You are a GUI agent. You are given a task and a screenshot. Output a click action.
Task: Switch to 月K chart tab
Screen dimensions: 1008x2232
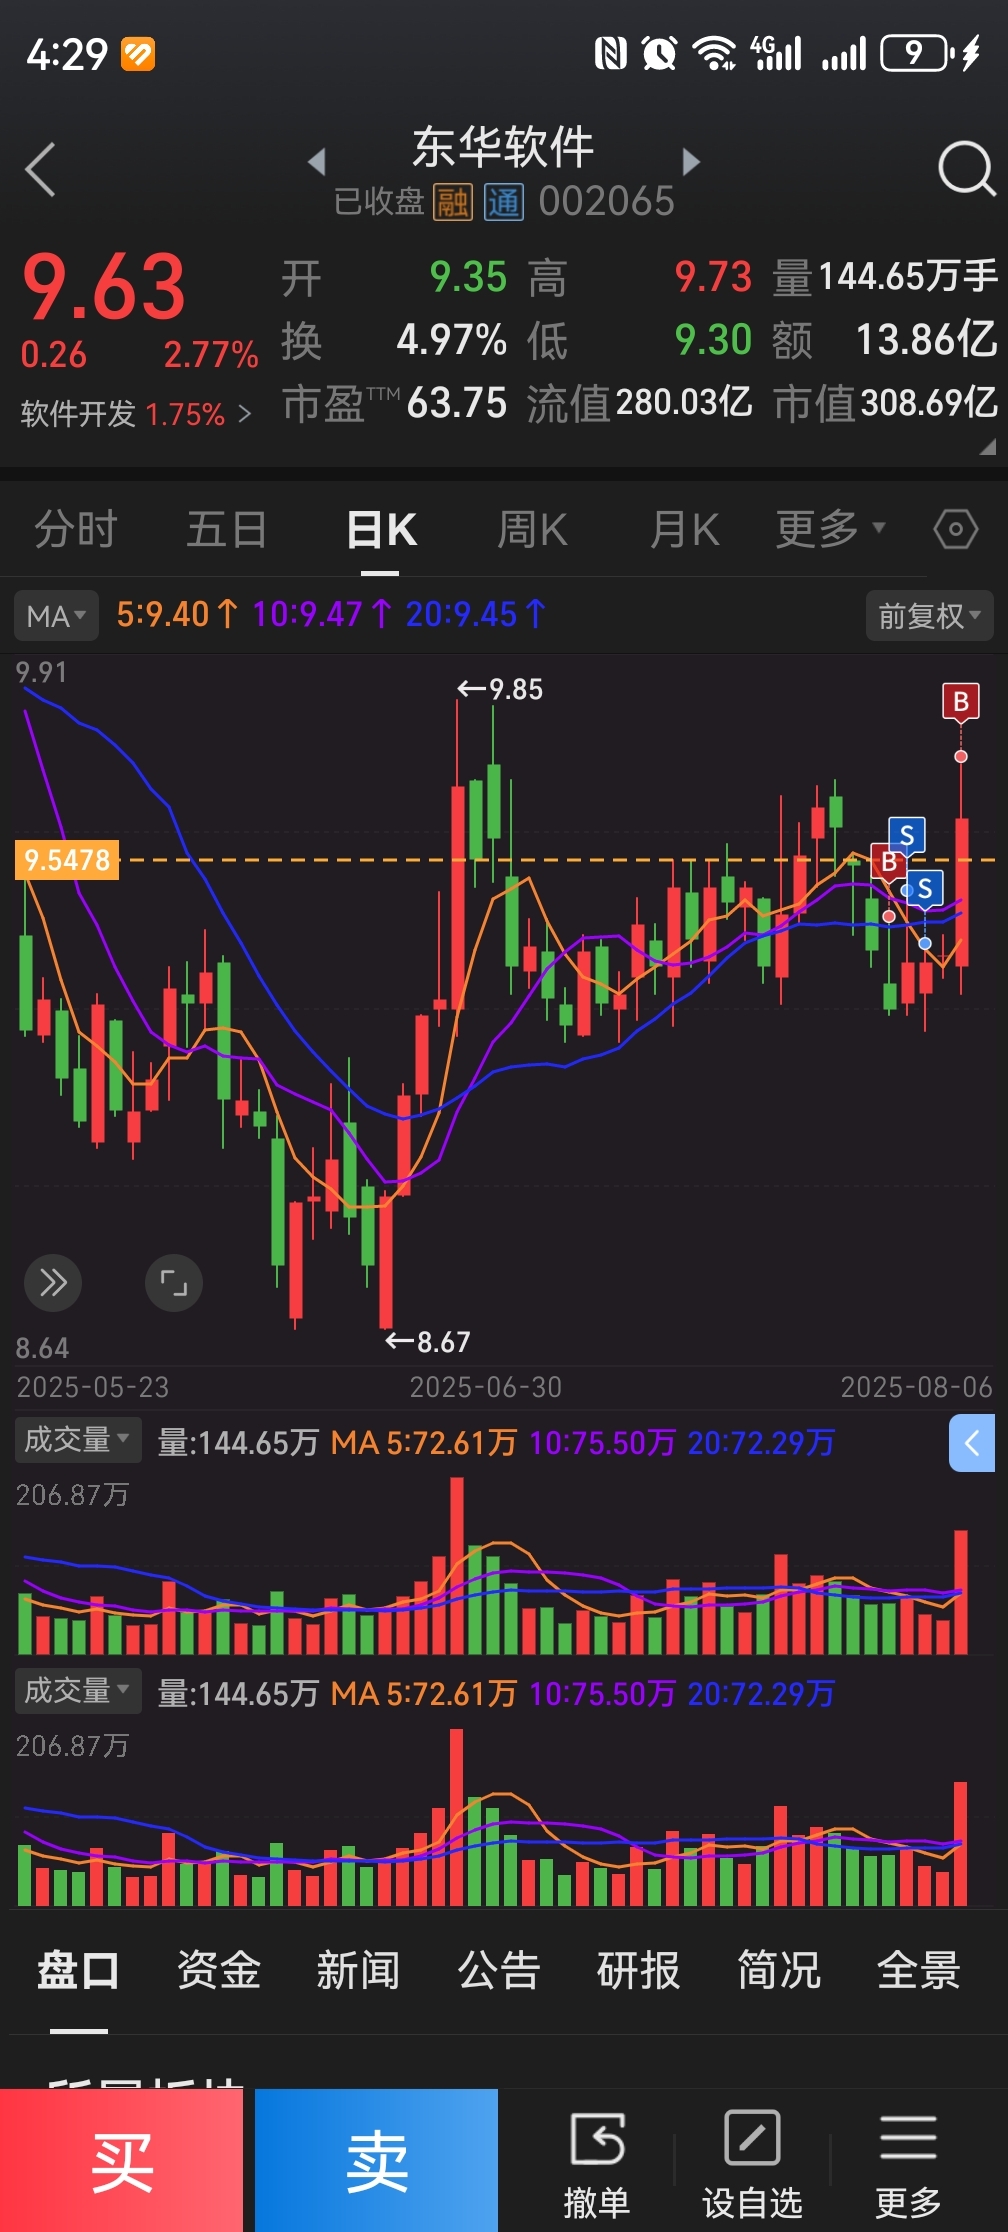(x=685, y=529)
